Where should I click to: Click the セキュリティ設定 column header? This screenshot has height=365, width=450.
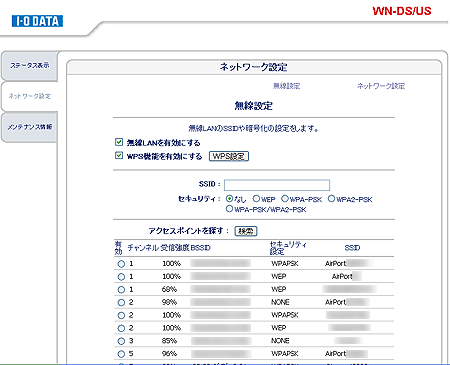(x=288, y=248)
